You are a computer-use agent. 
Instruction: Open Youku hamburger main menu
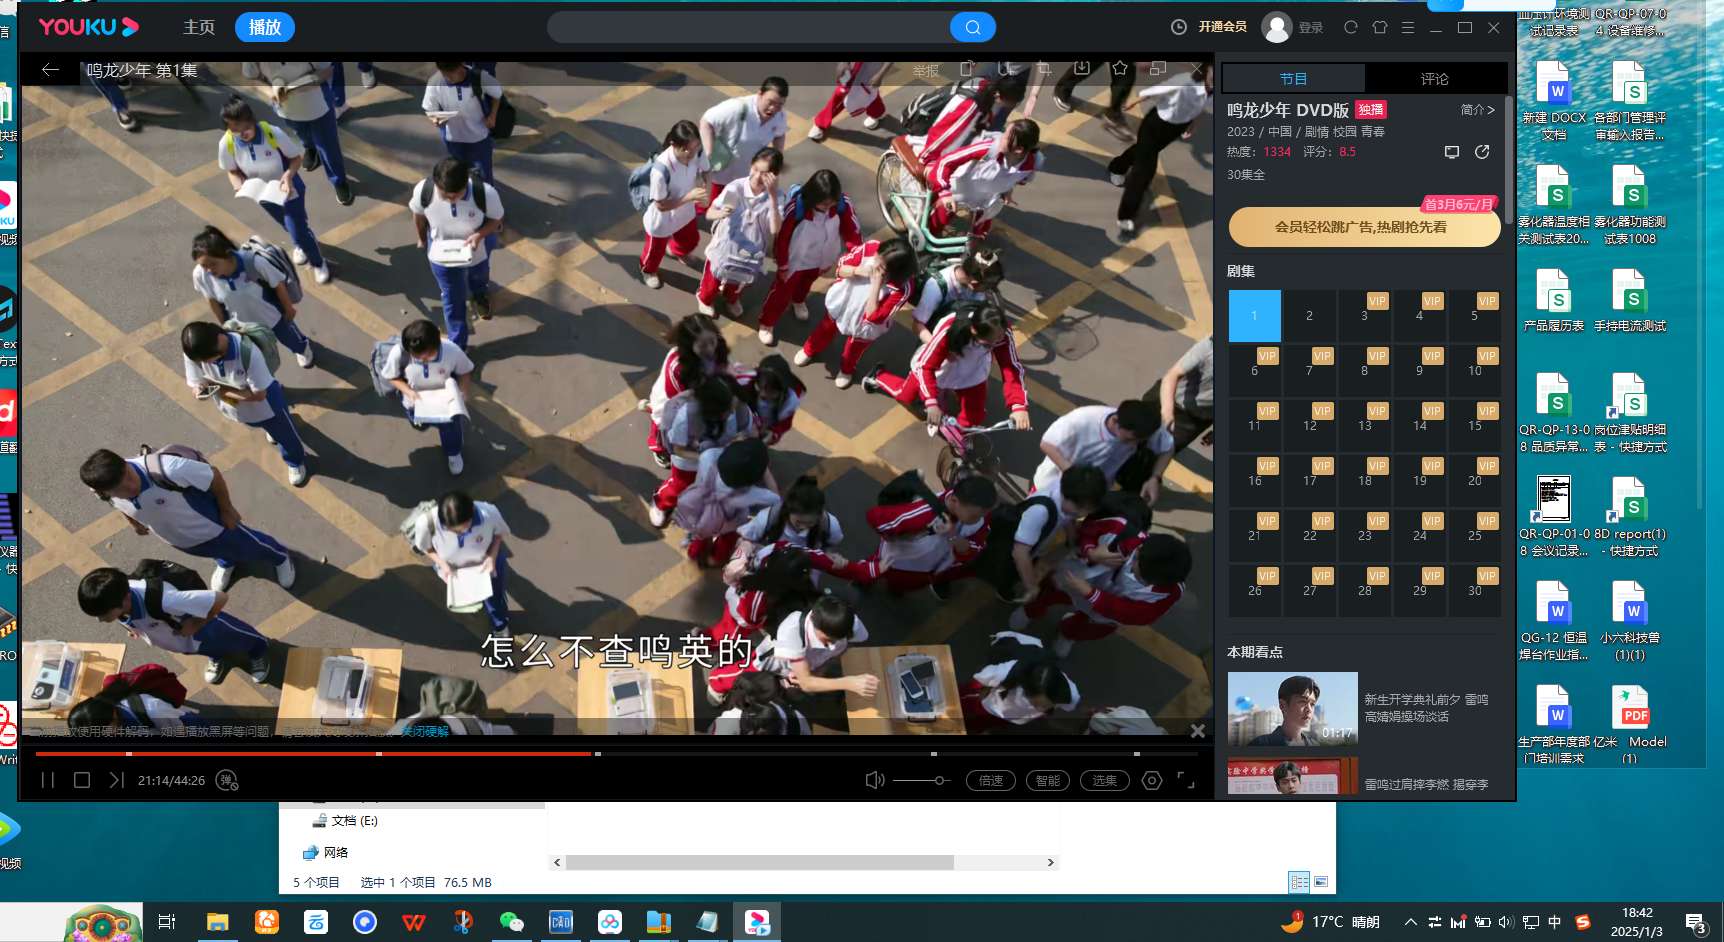pyautogui.click(x=1408, y=27)
